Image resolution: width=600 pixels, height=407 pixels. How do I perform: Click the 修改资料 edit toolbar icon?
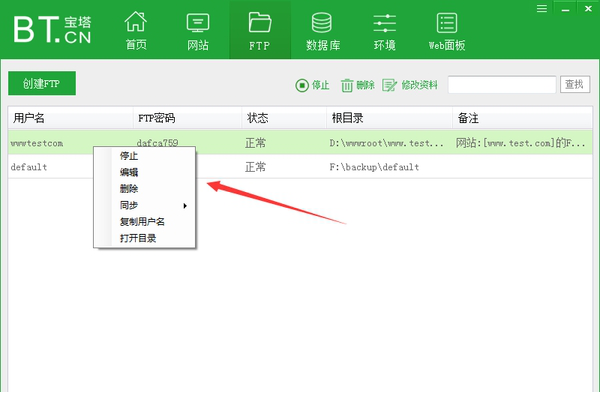pyautogui.click(x=389, y=86)
